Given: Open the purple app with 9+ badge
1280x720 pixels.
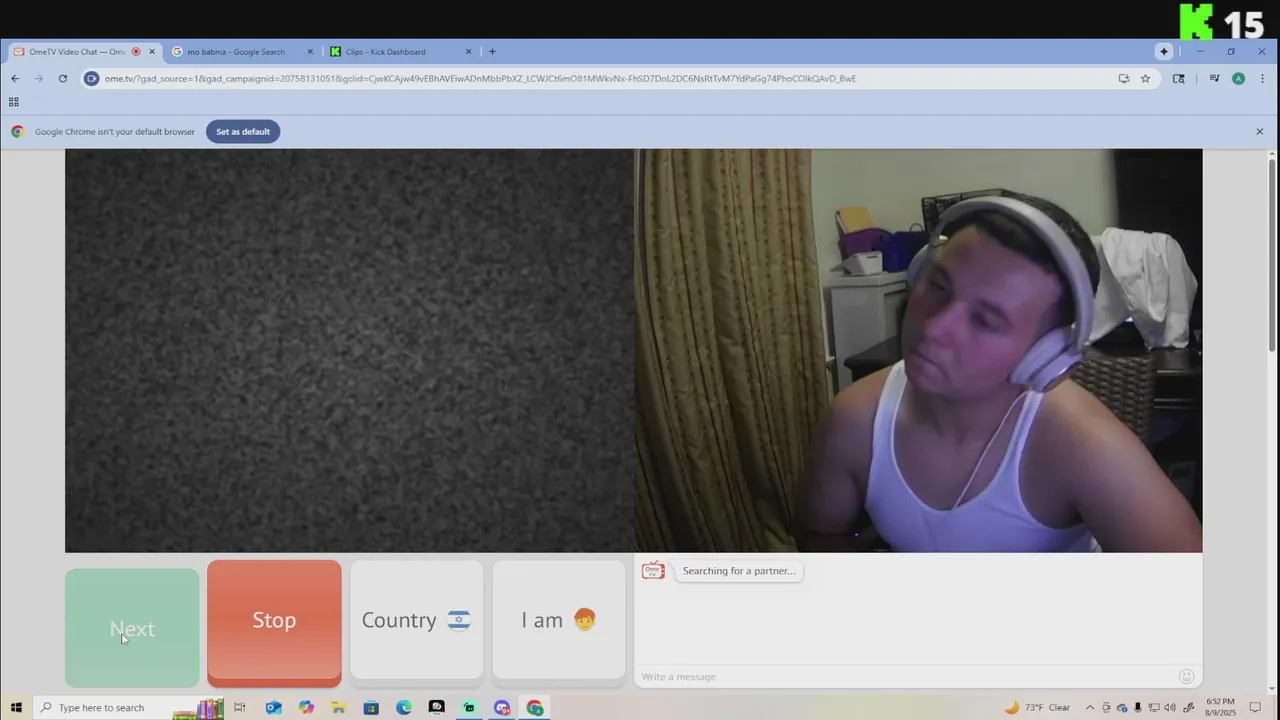Looking at the screenshot, I should coord(502,708).
